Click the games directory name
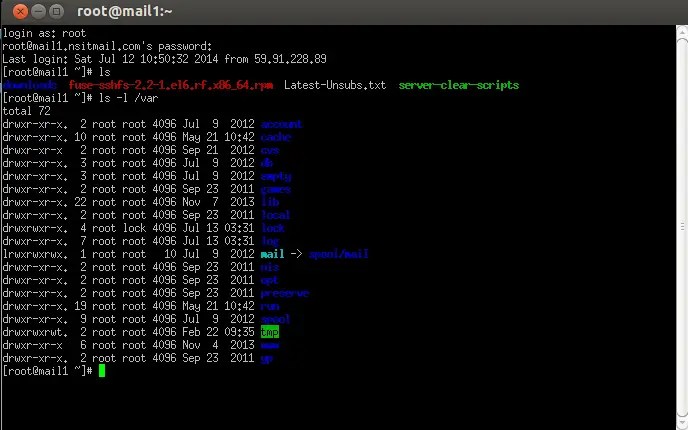Screen dimensions: 688x430 [x=276, y=189]
